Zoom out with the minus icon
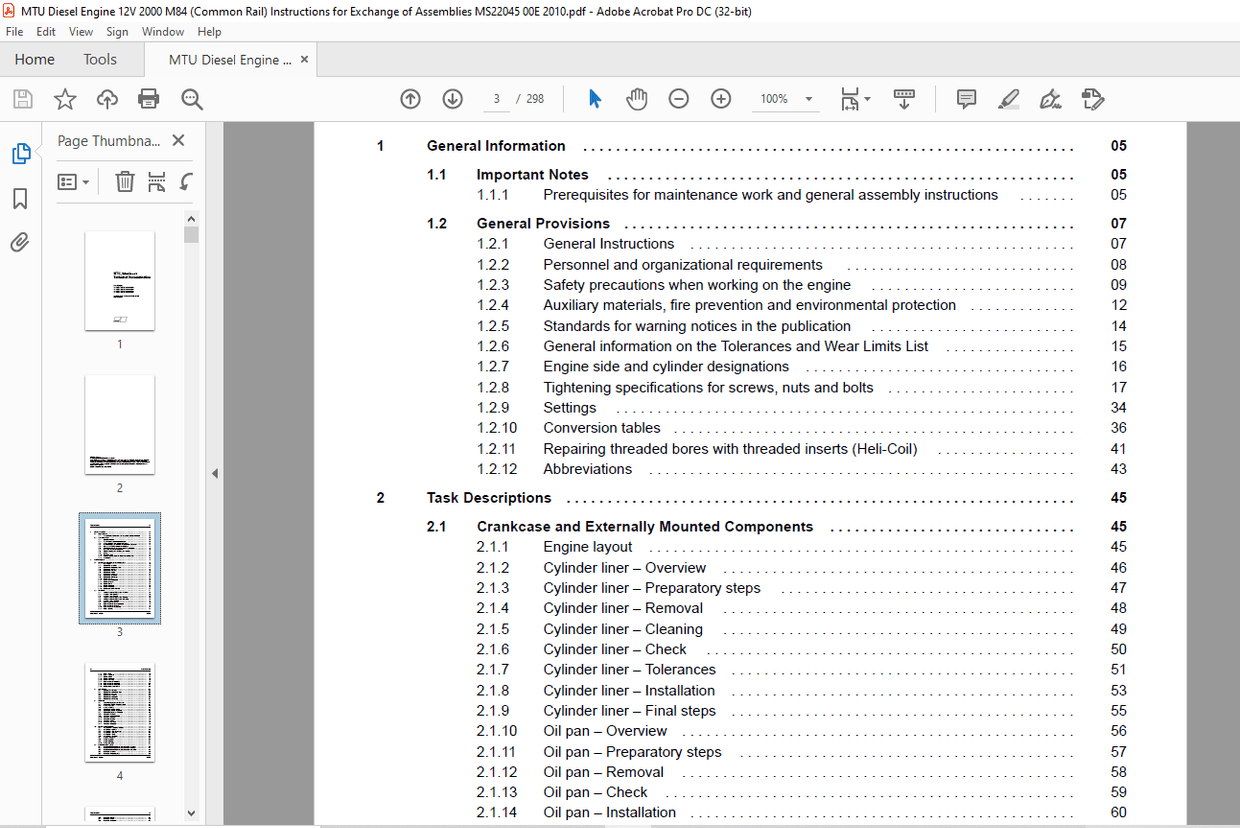Viewport: 1240px width, 828px height. click(679, 99)
